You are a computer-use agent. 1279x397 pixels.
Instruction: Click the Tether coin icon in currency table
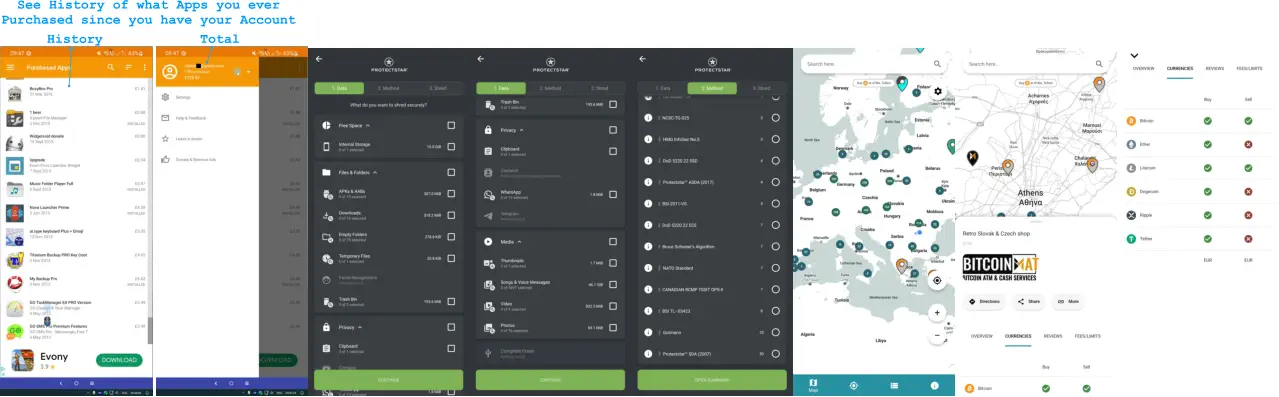pyautogui.click(x=1132, y=239)
